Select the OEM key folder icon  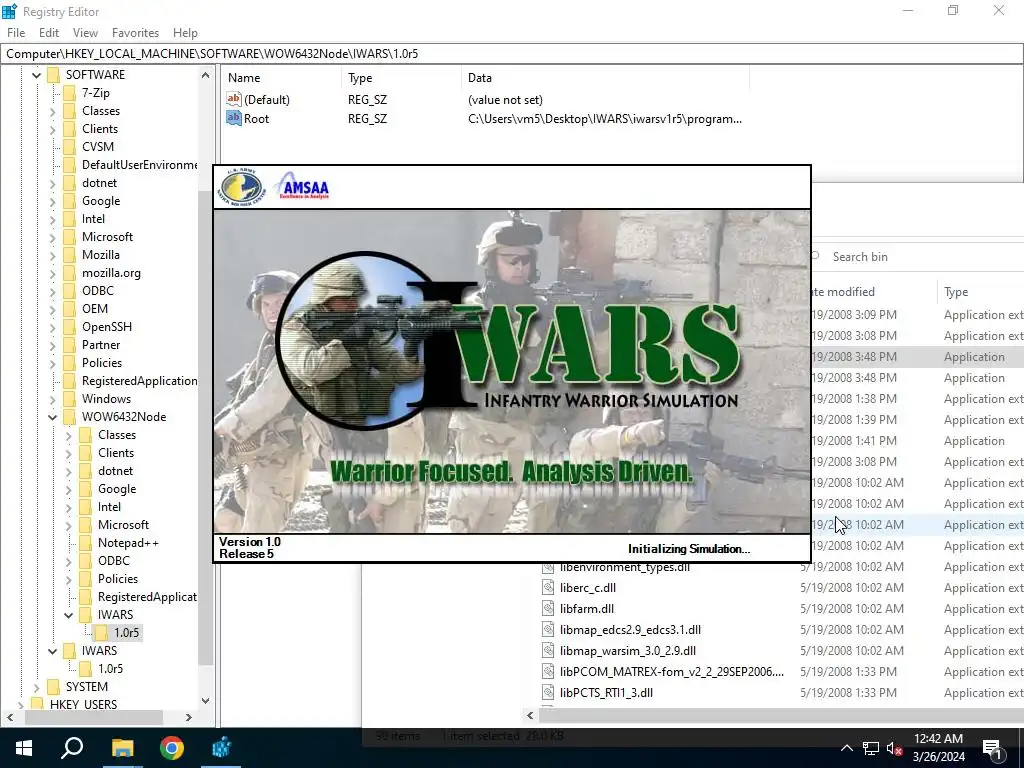click(69, 309)
